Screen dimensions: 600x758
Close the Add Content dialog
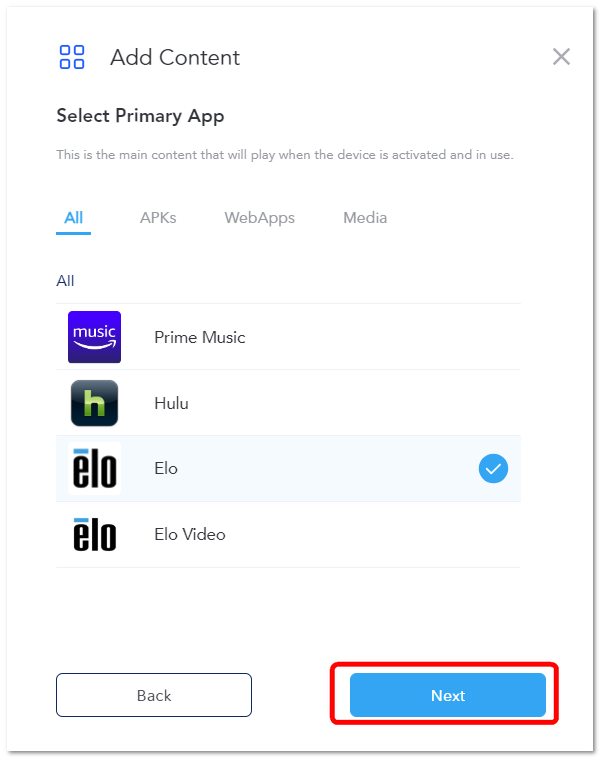tap(561, 57)
